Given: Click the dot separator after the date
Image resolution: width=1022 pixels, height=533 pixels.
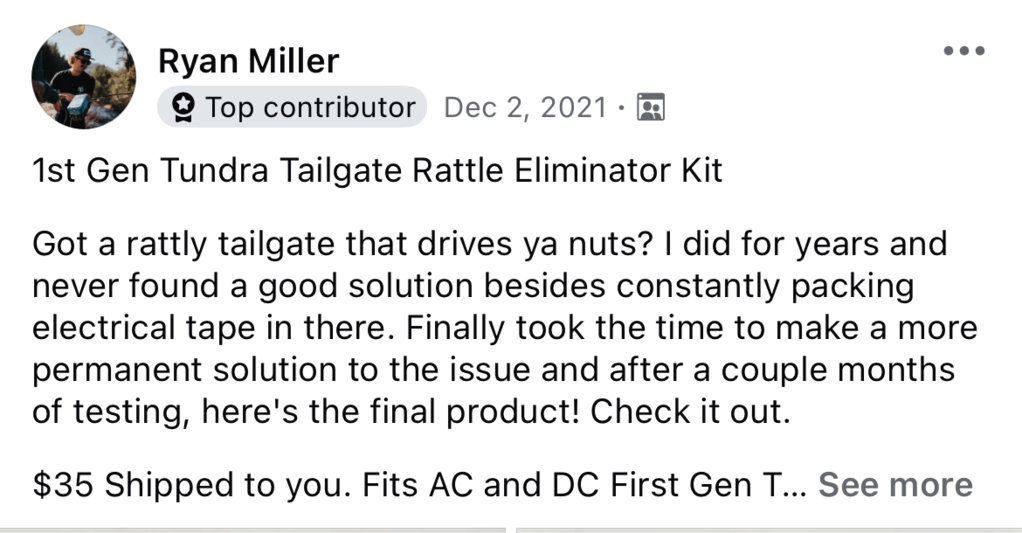Looking at the screenshot, I should pos(622,108).
